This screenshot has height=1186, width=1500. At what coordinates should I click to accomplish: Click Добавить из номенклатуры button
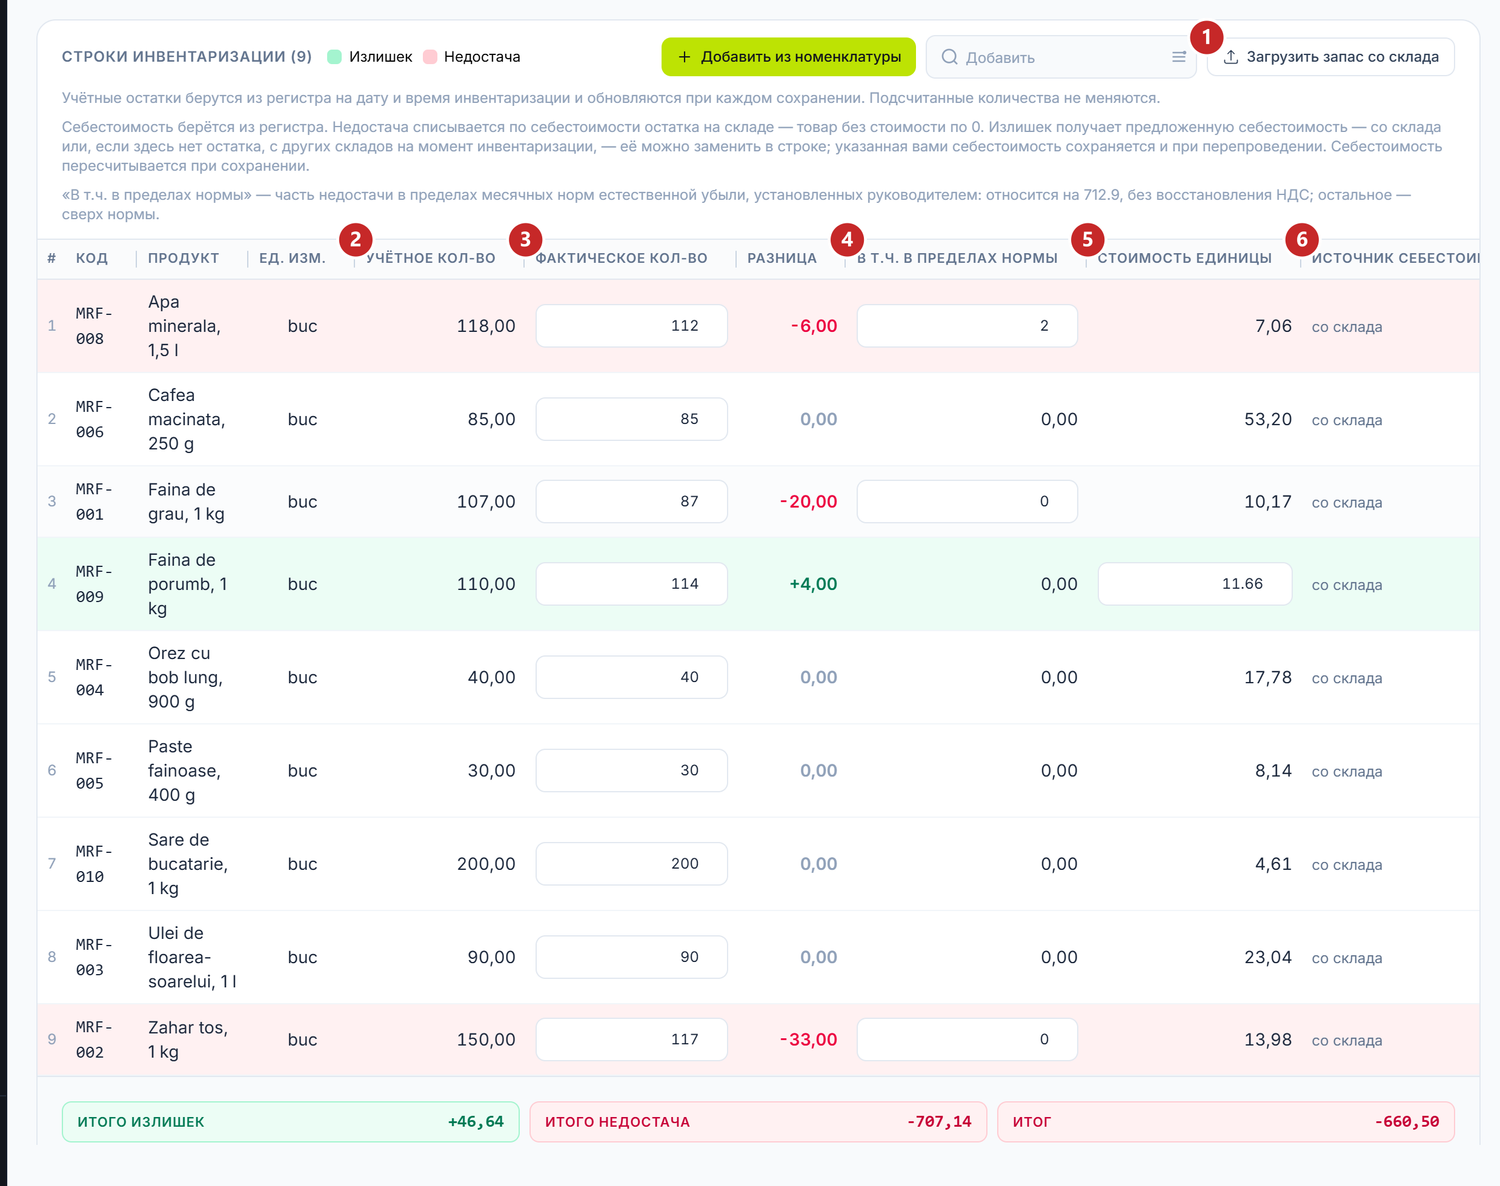click(x=788, y=57)
